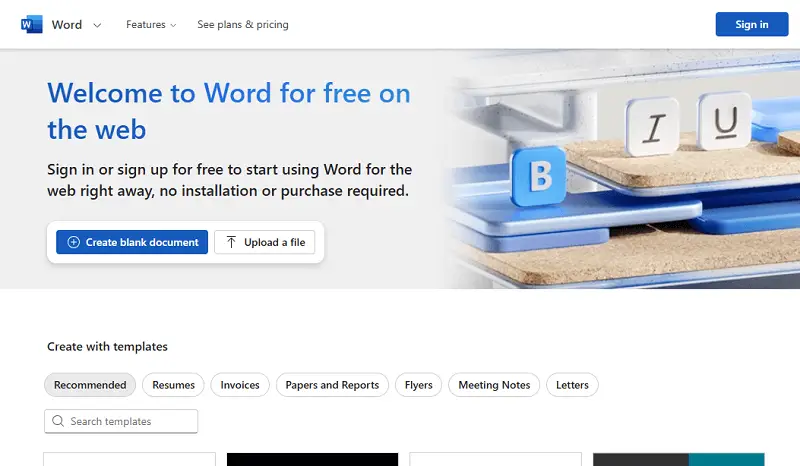The width and height of the screenshot is (800, 466).
Task: Select the Flyers template category
Action: 418,385
